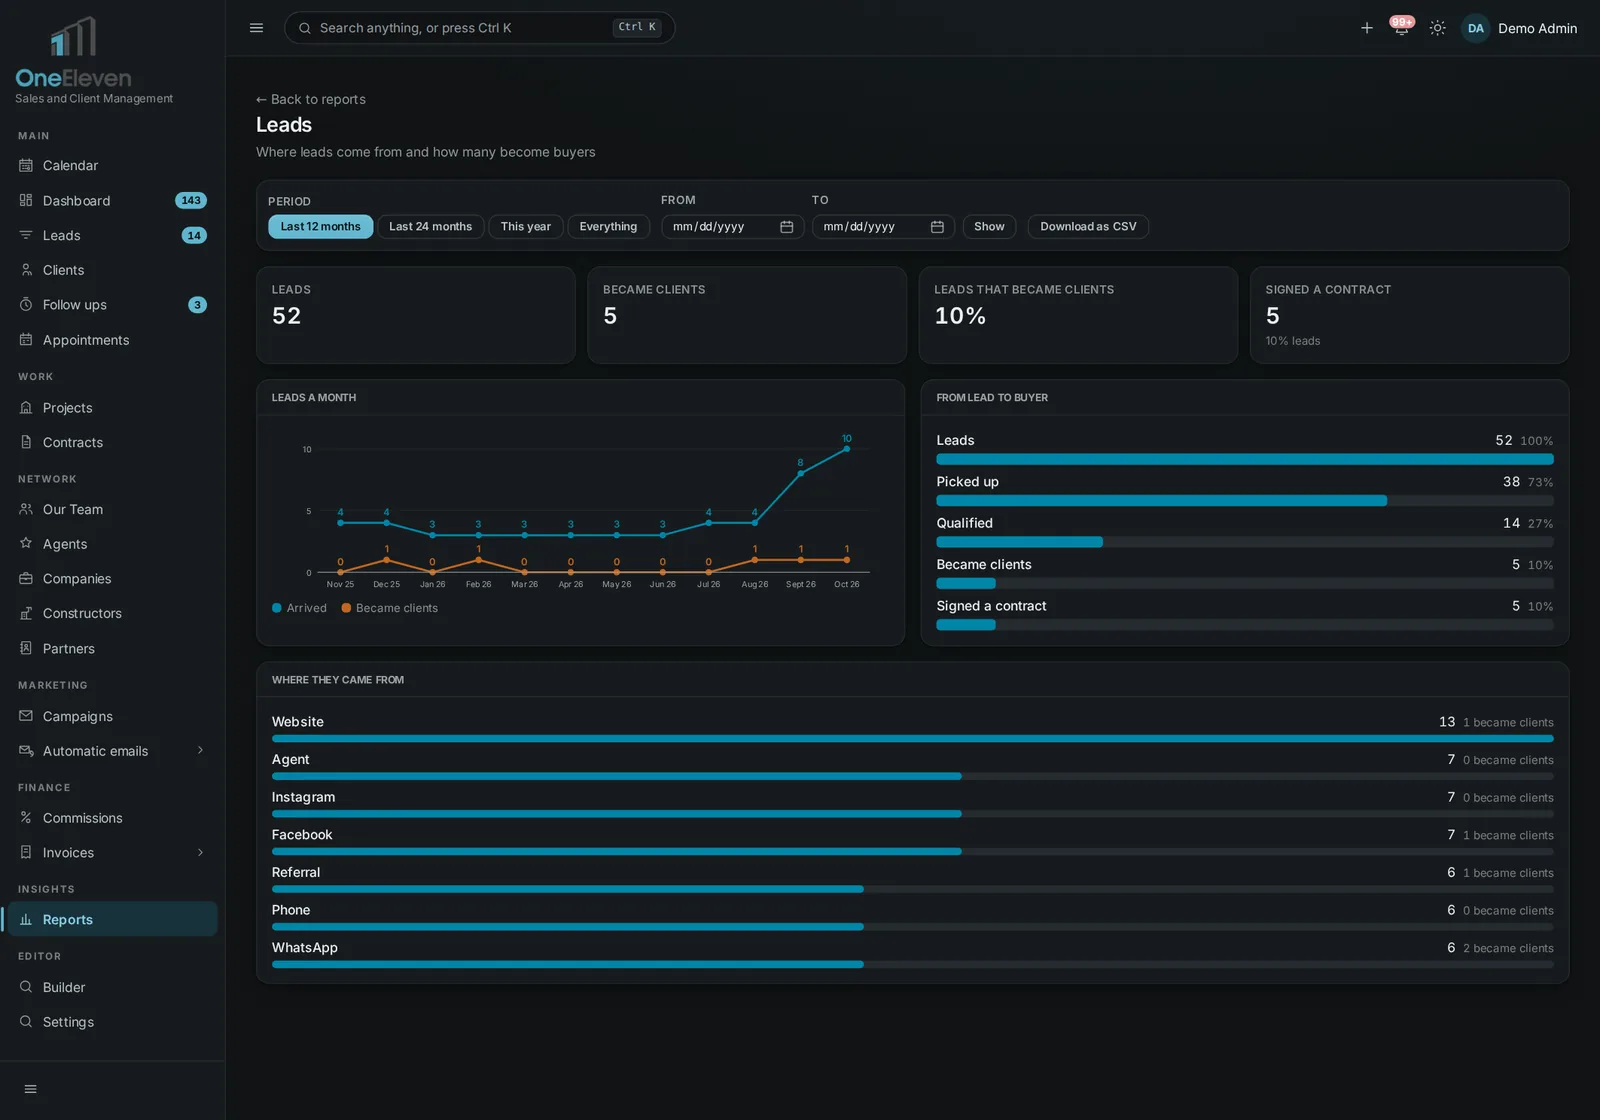The width and height of the screenshot is (1600, 1120).
Task: Go to Clients in sidebar
Action: (111, 270)
